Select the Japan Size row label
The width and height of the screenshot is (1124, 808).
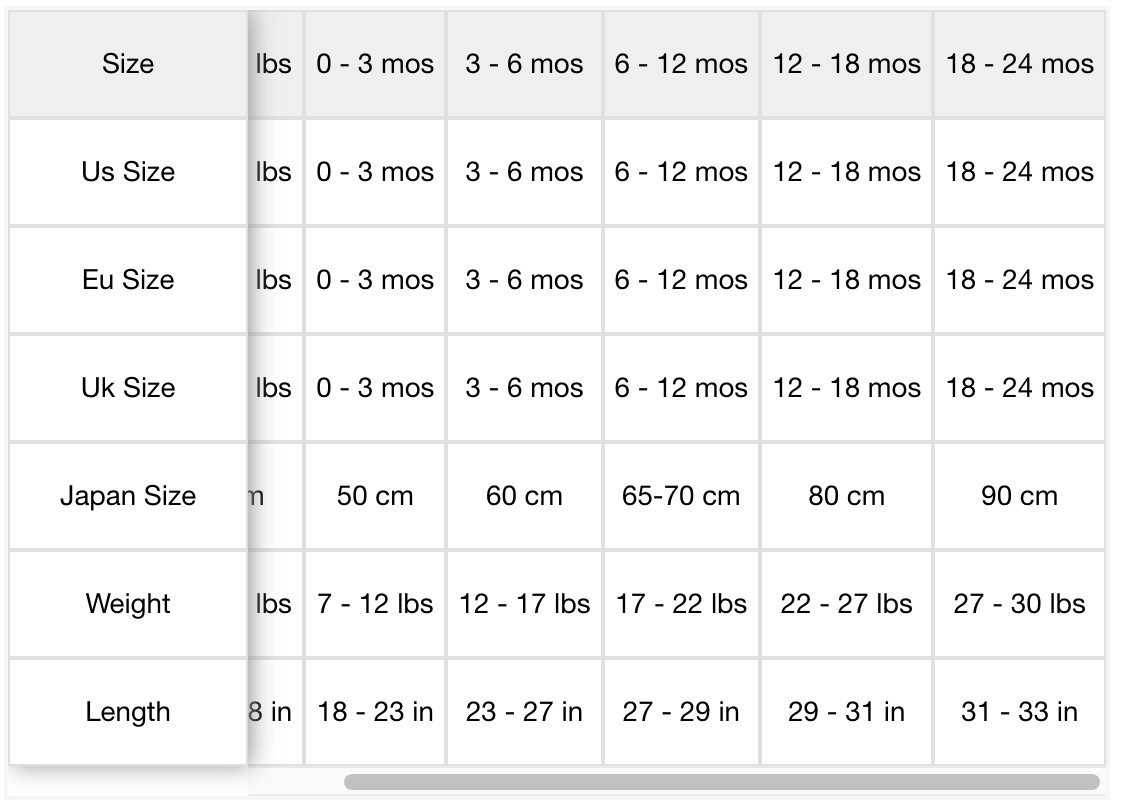coord(128,496)
